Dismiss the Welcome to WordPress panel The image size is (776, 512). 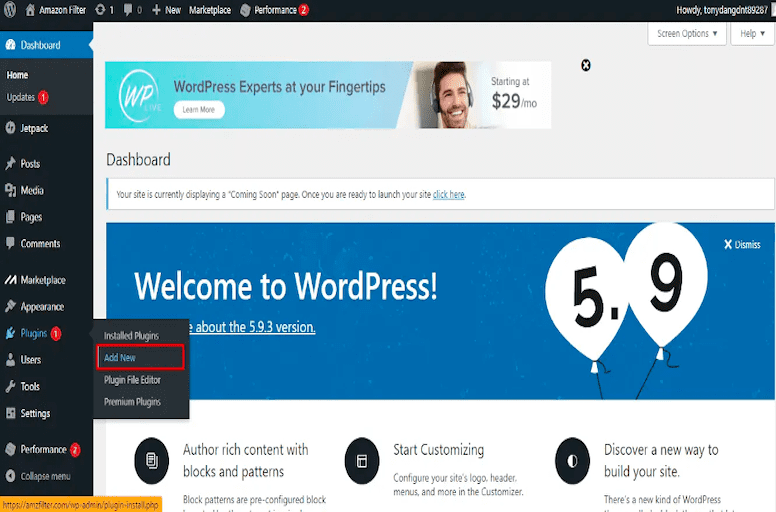742,244
